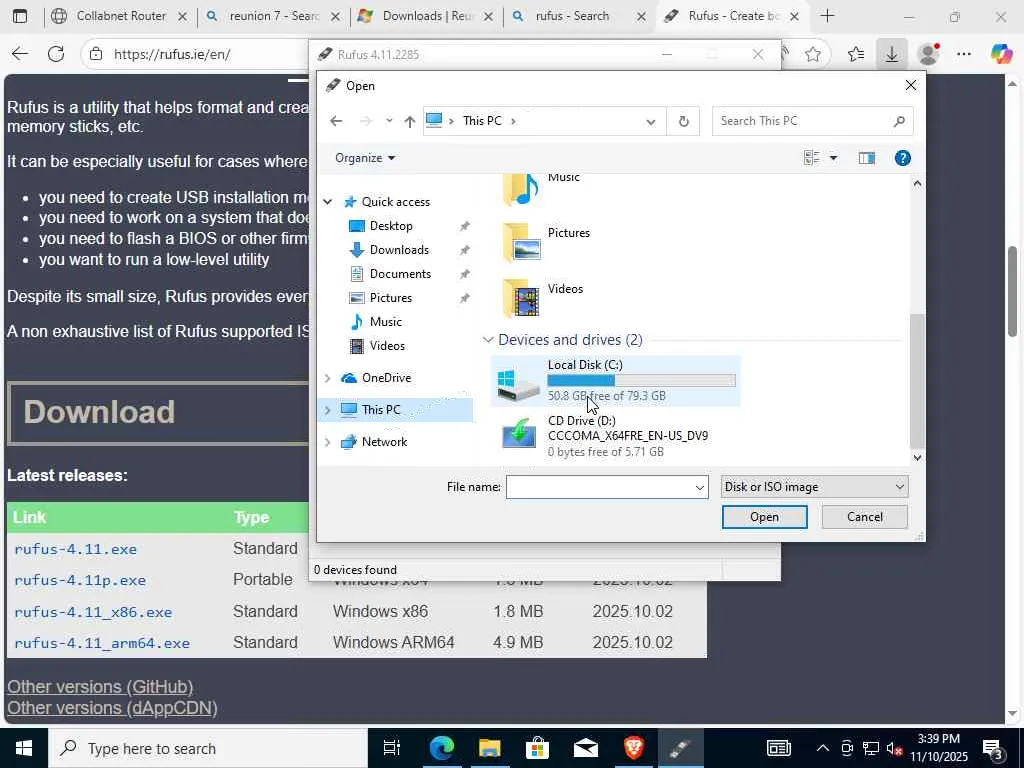This screenshot has width=1024, height=768.
Task: Click the Open button
Action: (764, 517)
